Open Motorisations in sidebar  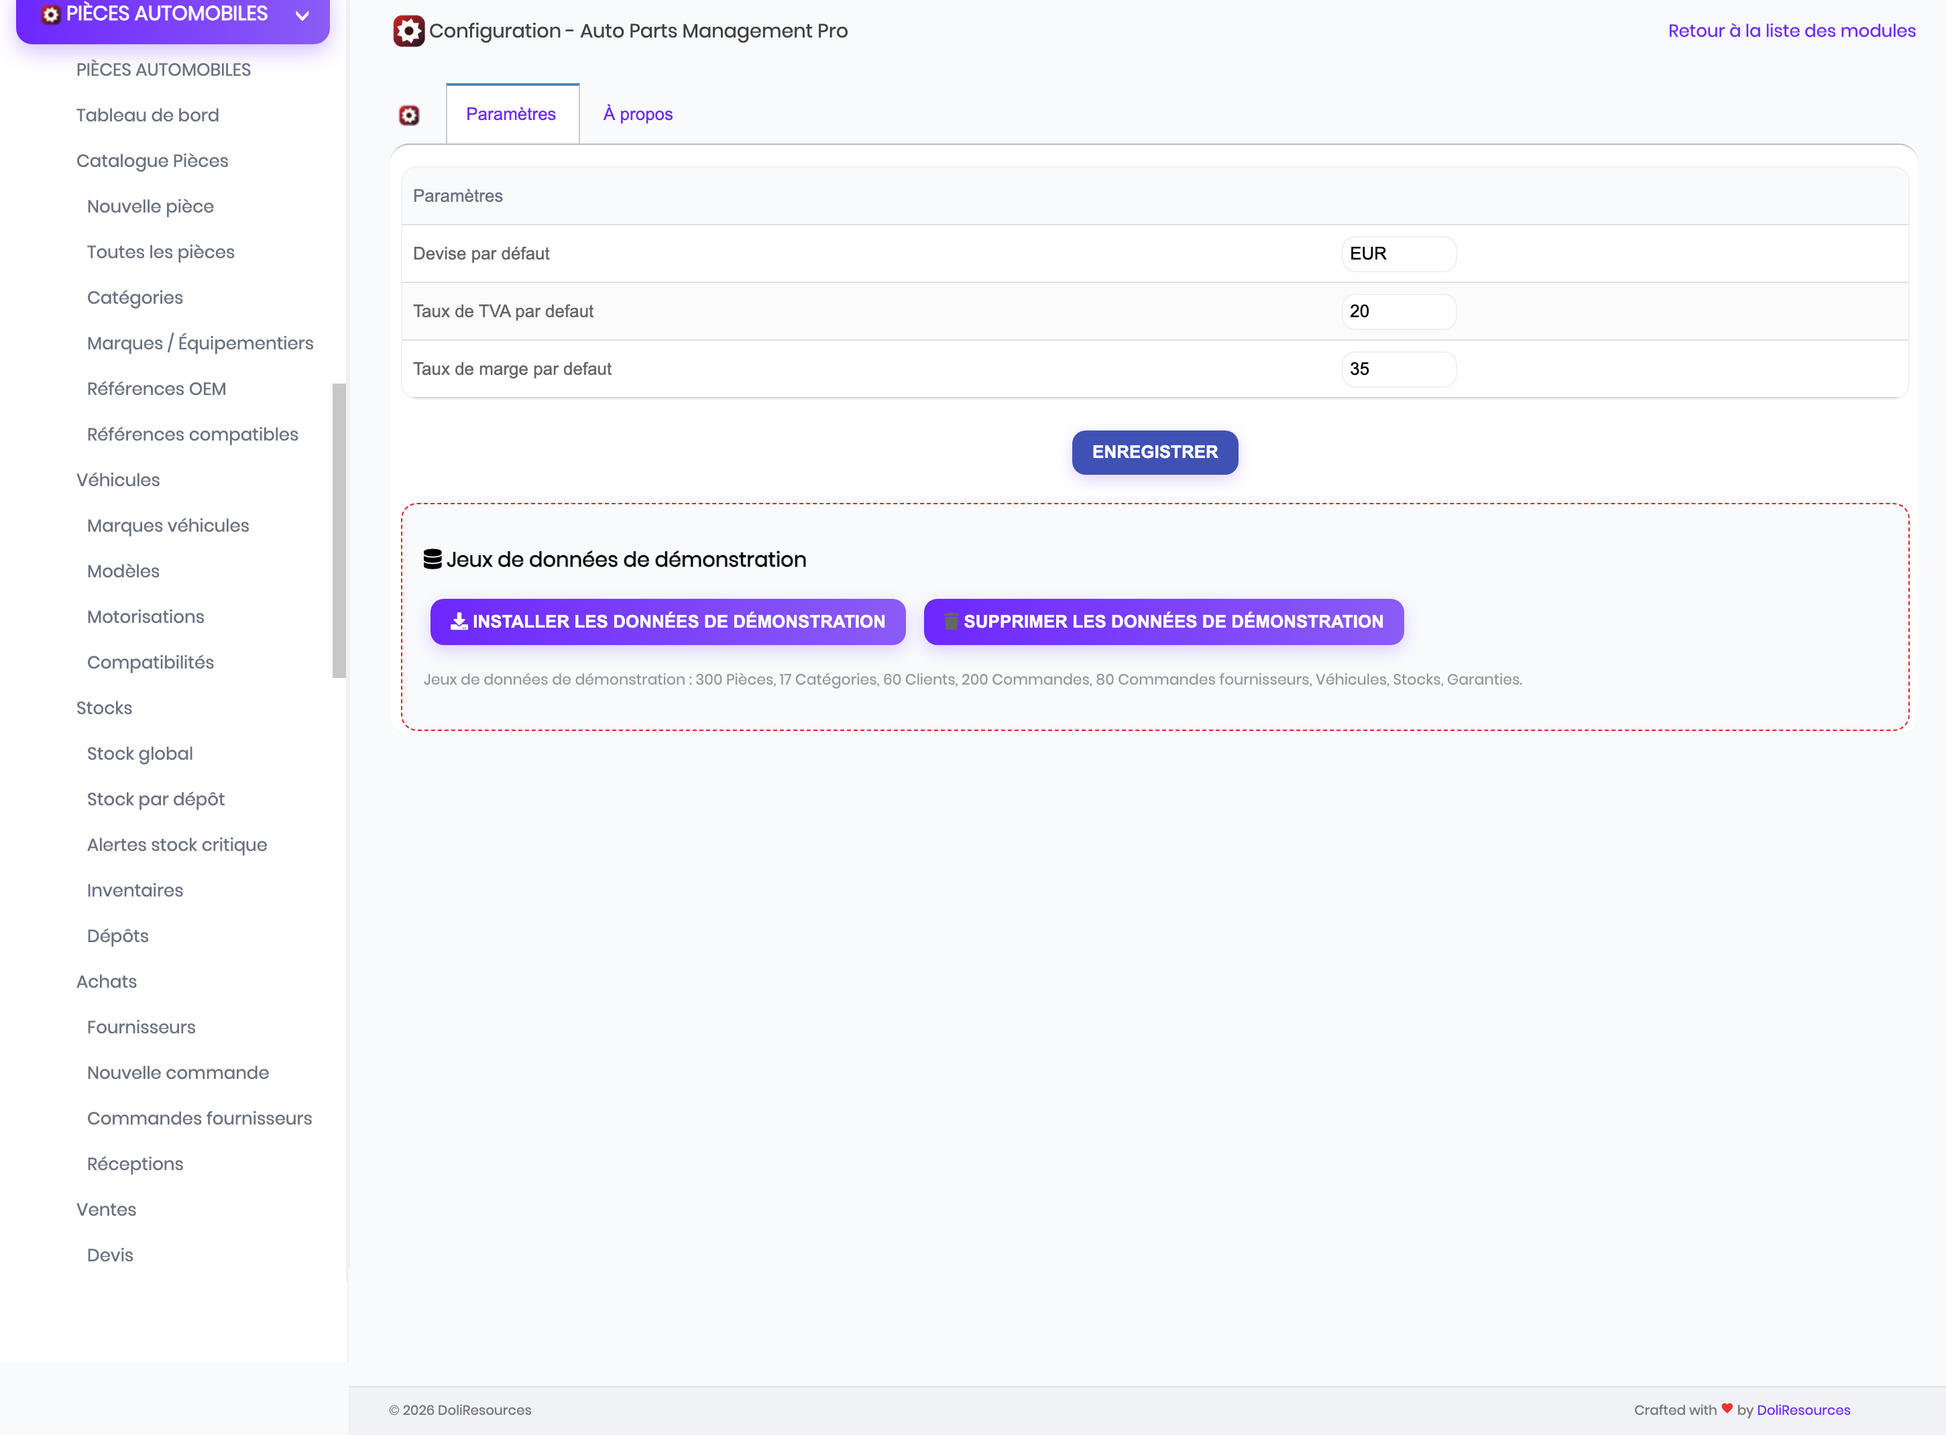[145, 617]
